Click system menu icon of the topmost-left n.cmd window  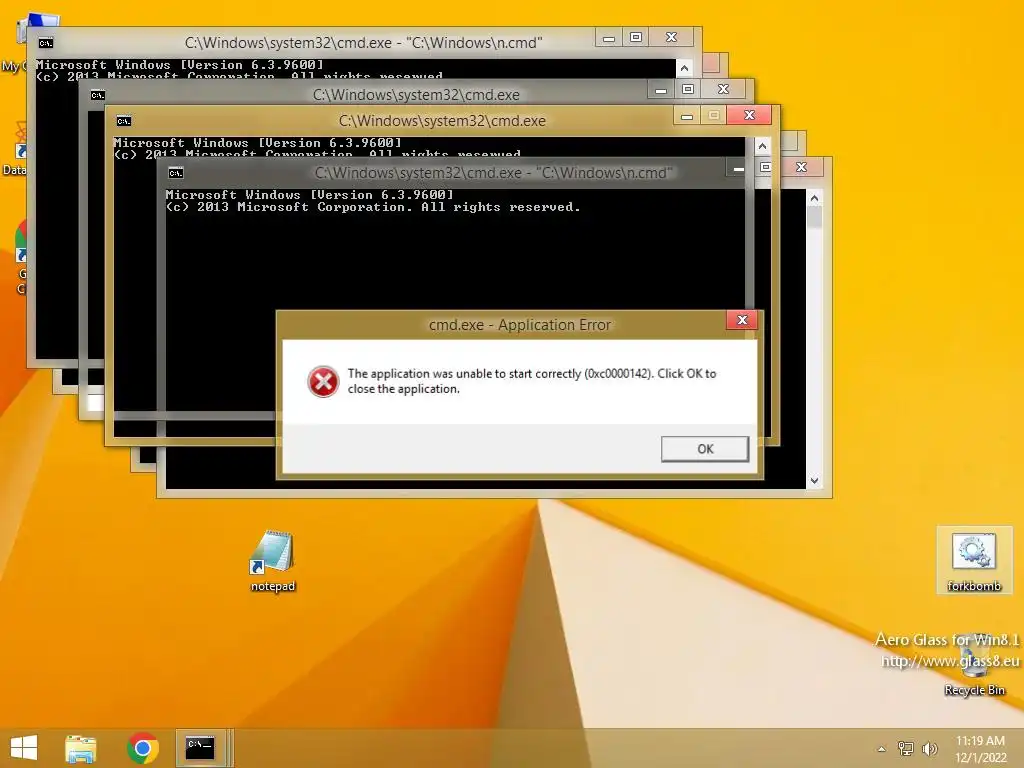point(46,43)
